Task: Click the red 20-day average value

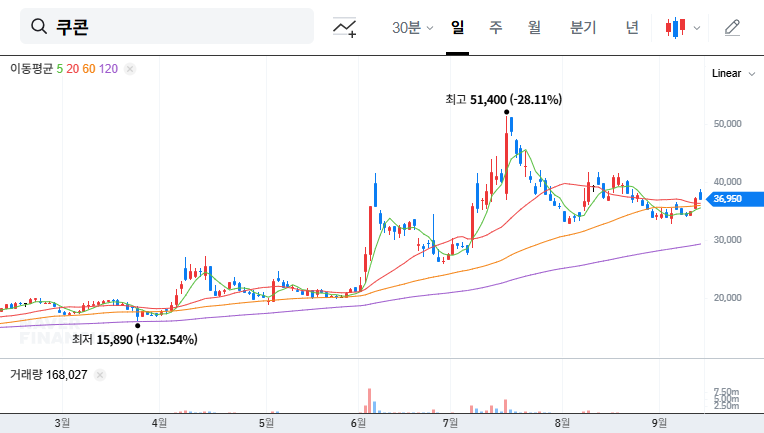Action: click(73, 69)
